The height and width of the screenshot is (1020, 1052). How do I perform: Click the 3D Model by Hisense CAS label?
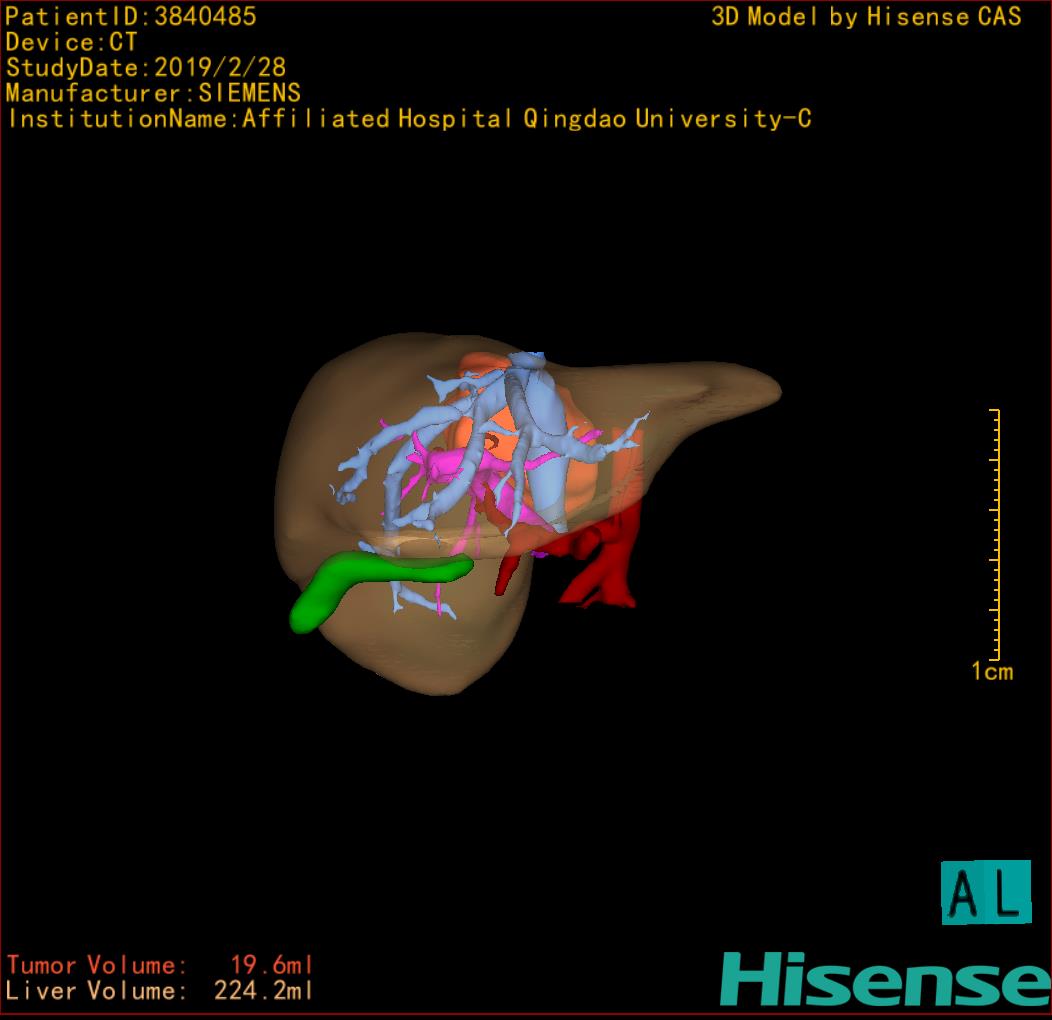(866, 16)
